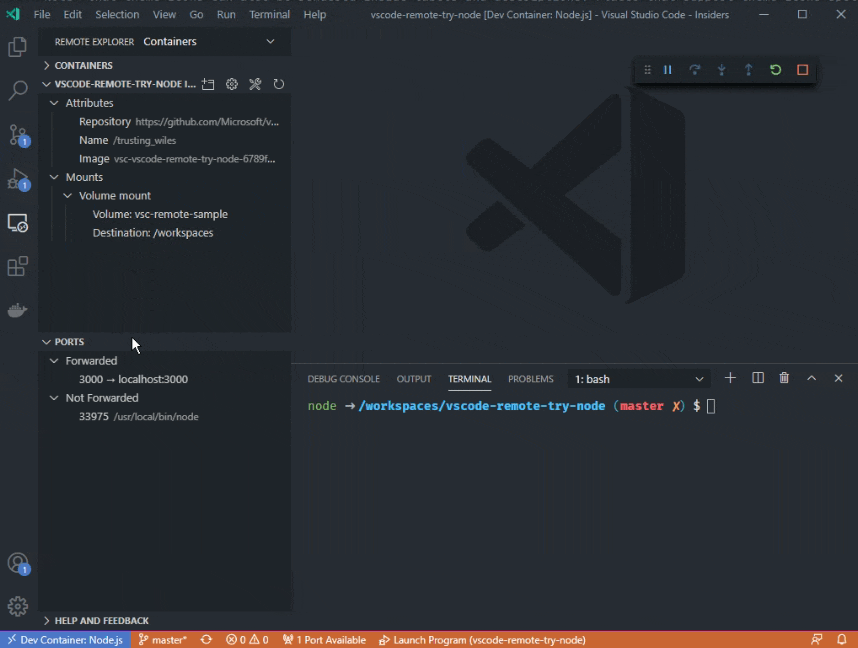Viewport: 858px width, 648px height.
Task: Collapse the Mounts tree node
Action: (54, 177)
